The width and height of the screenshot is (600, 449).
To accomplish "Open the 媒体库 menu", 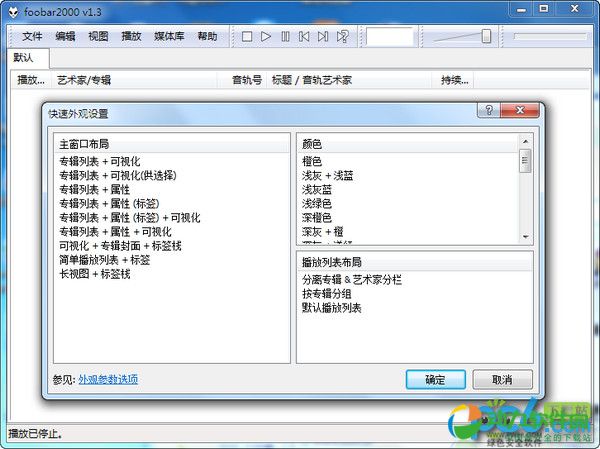I will pos(168,36).
